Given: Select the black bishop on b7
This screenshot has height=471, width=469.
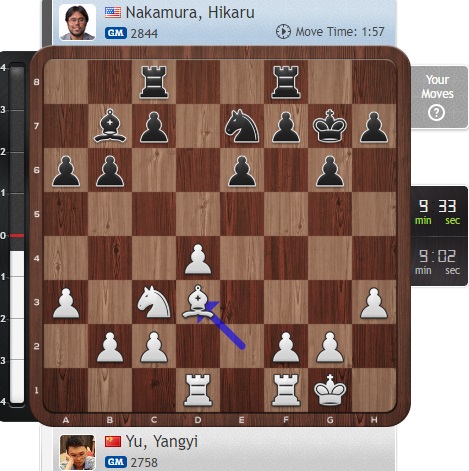Looking at the screenshot, I should (x=110, y=126).
